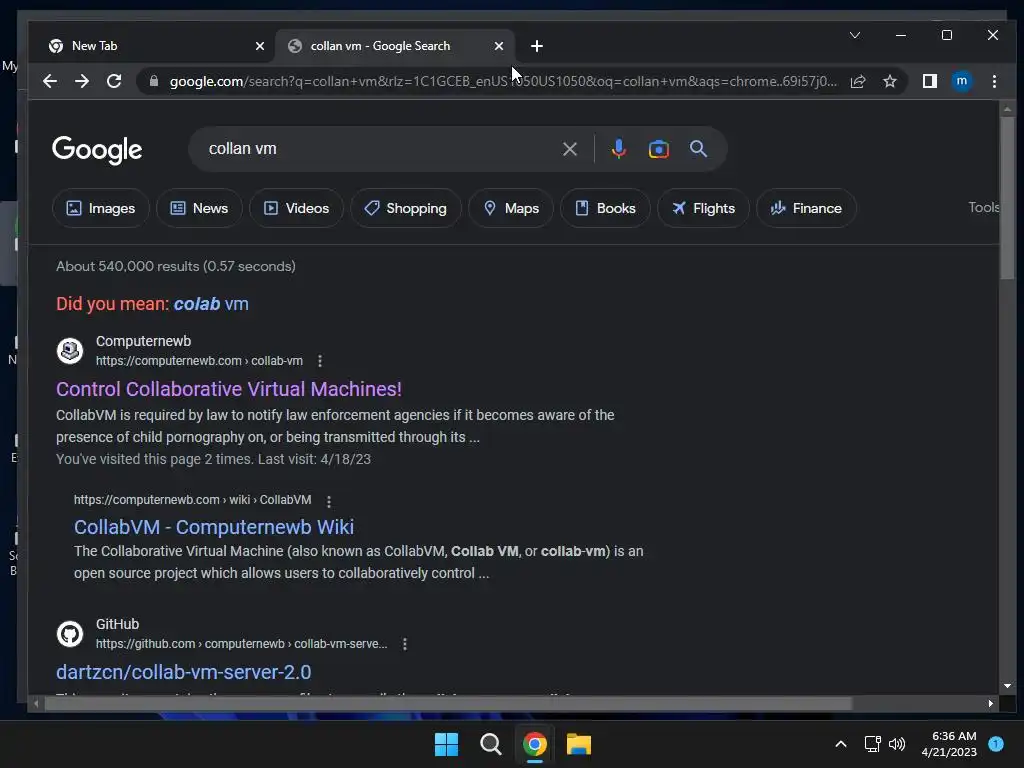Viewport: 1024px width, 768px height.
Task: Show hidden system tray icons
Action: 841,744
